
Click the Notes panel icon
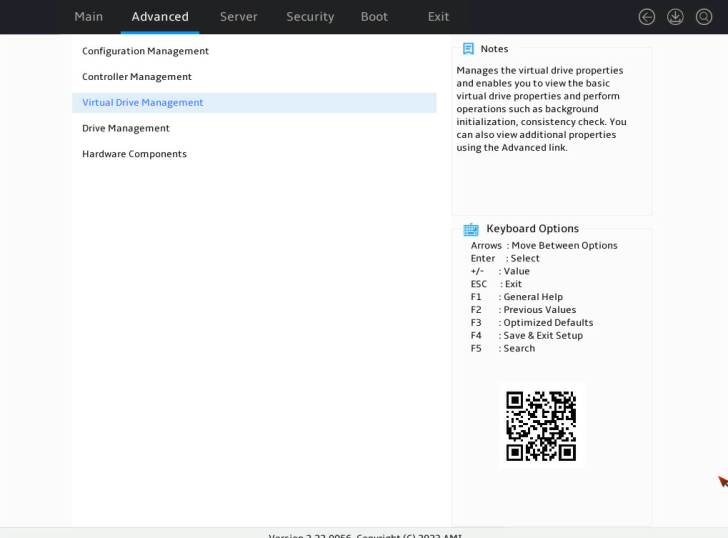point(468,49)
